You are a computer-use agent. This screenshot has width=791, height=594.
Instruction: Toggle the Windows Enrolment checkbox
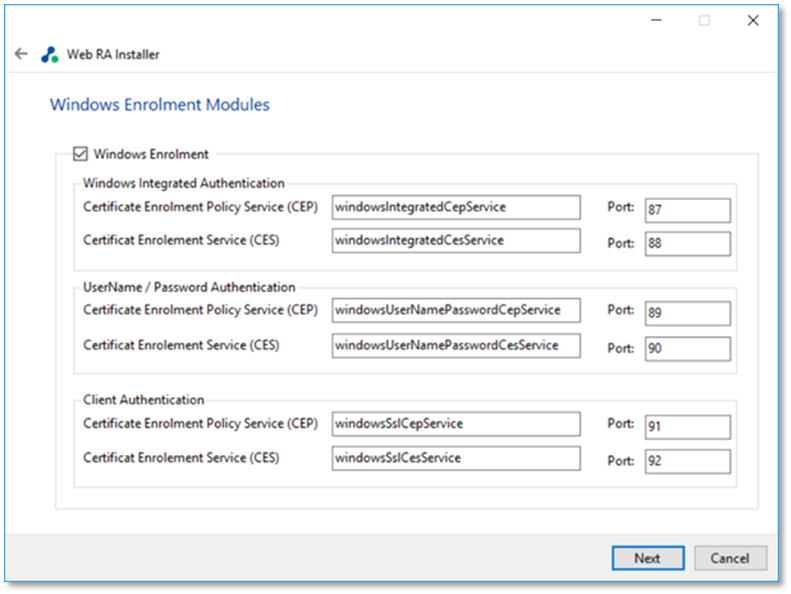point(80,153)
